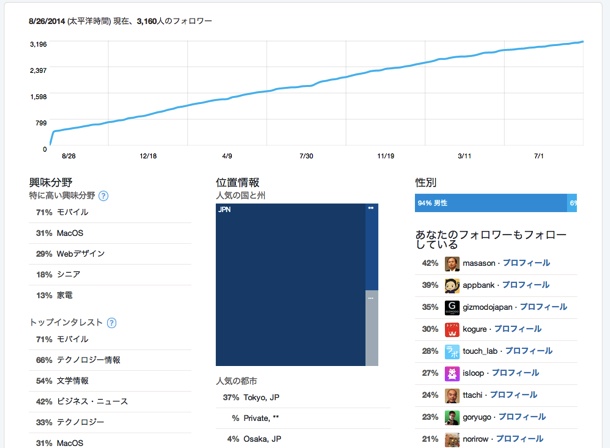Open masason's プロフィール link

[526, 263]
